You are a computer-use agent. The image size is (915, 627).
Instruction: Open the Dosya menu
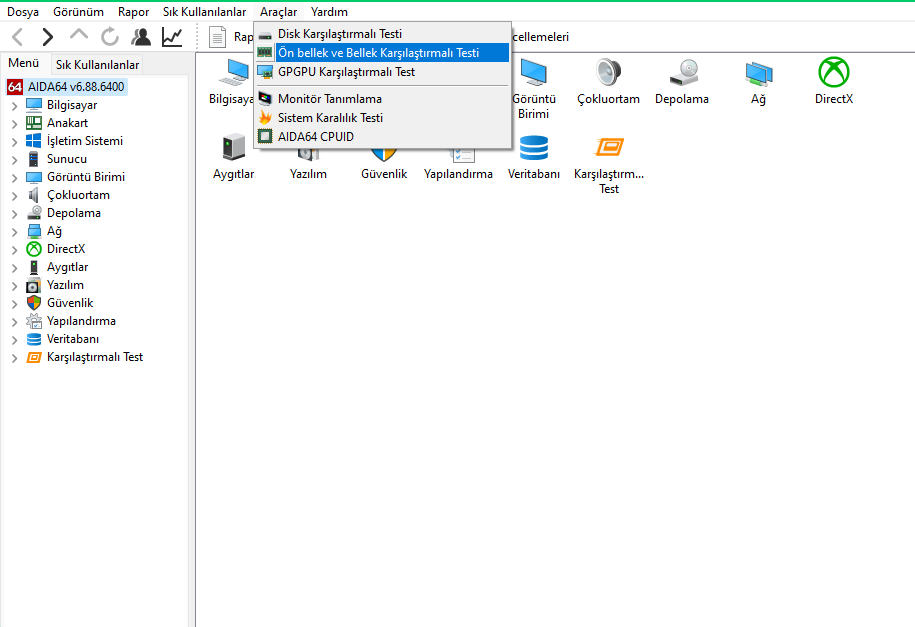[23, 12]
